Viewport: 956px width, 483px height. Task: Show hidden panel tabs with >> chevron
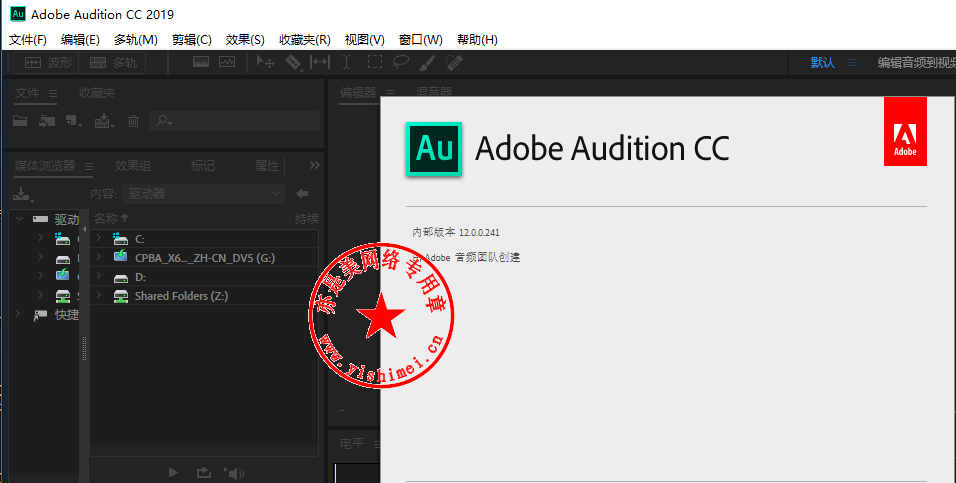coord(315,165)
